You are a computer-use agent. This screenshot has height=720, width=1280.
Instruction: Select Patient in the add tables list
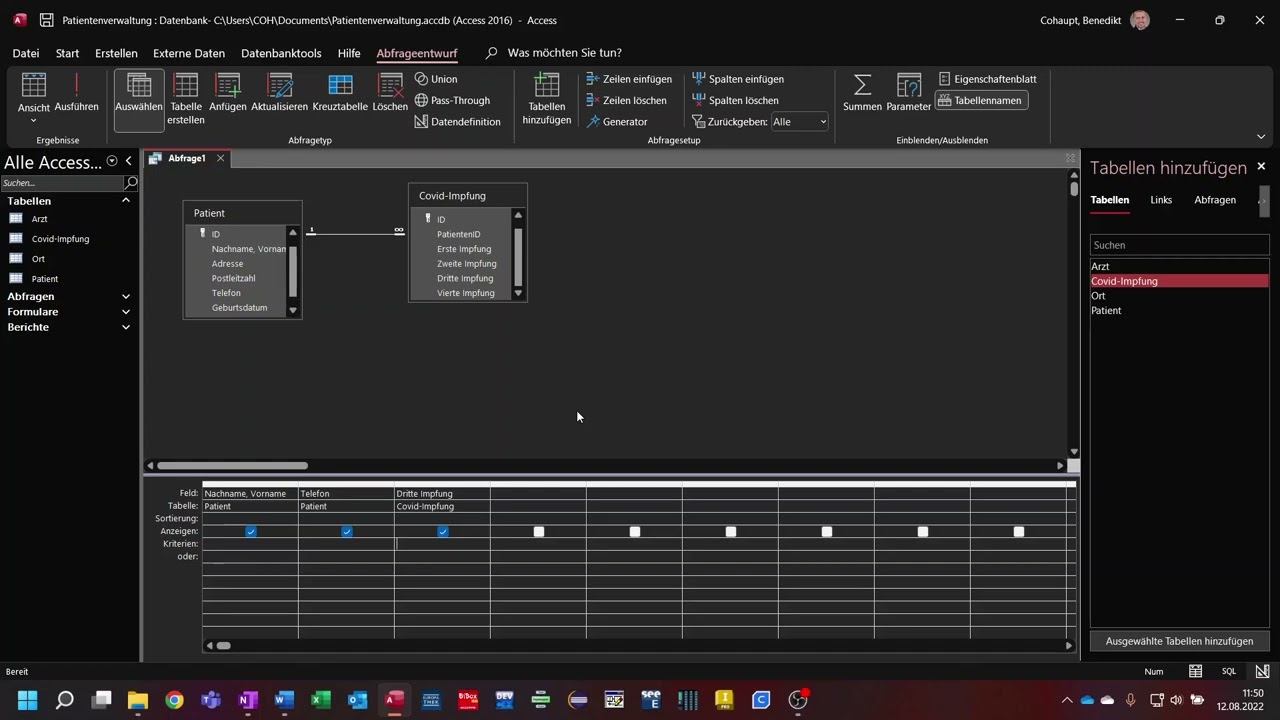pyautogui.click(x=1179, y=310)
